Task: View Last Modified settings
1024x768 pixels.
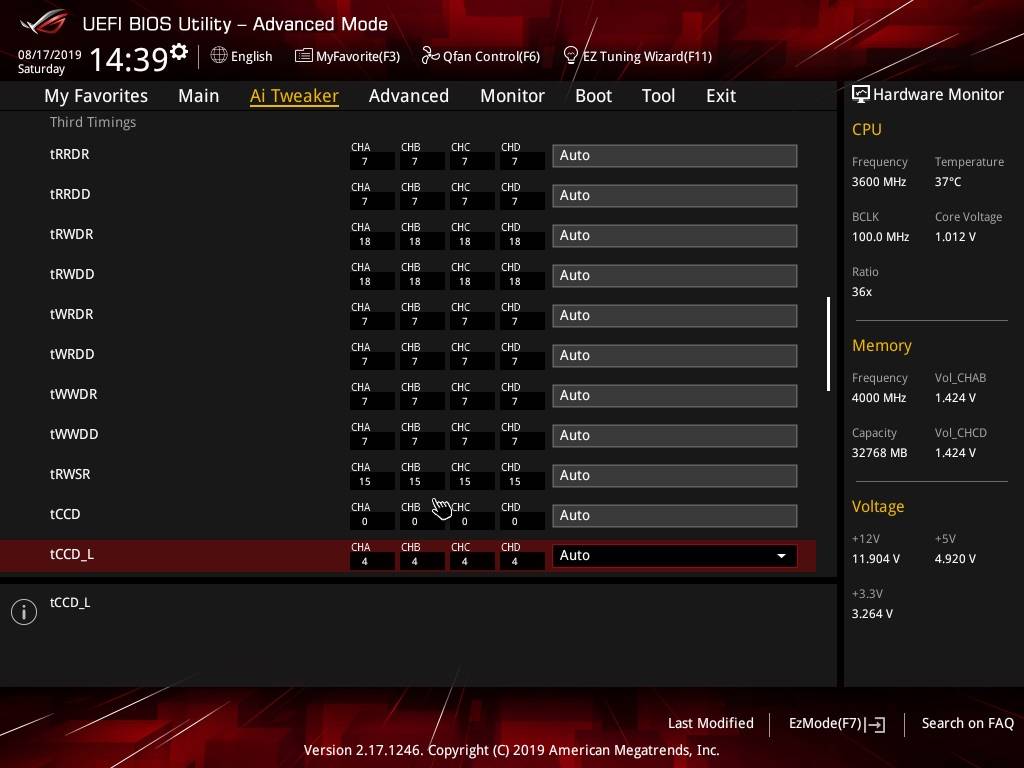Action: coord(711,723)
